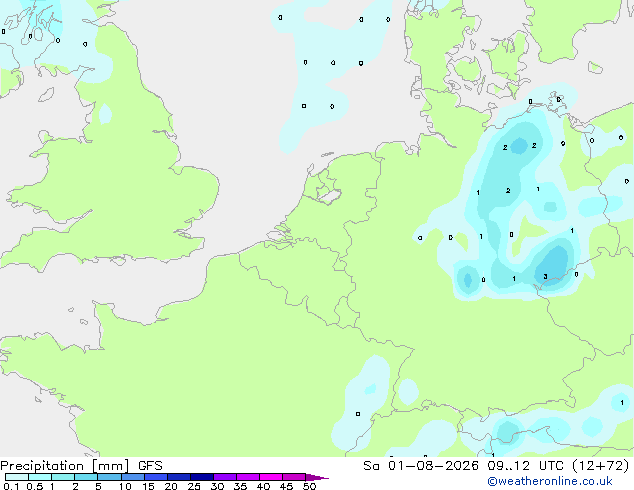Click the legend label '10'
This screenshot has height=490, width=634.
125,486
